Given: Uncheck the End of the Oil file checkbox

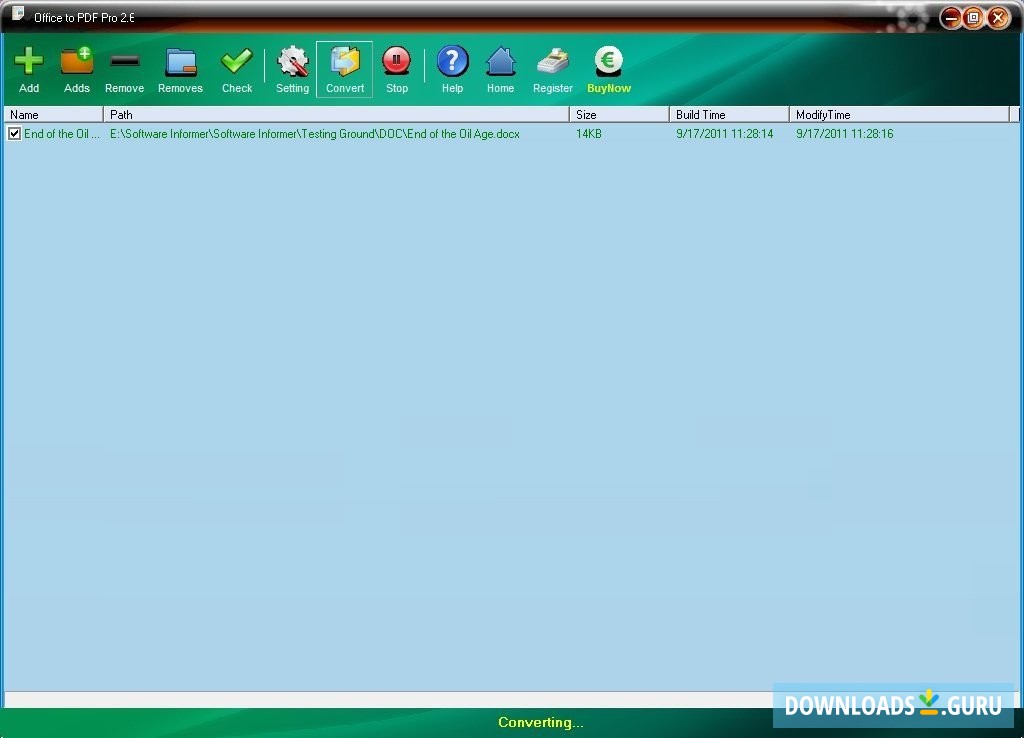Looking at the screenshot, I should click(x=14, y=134).
